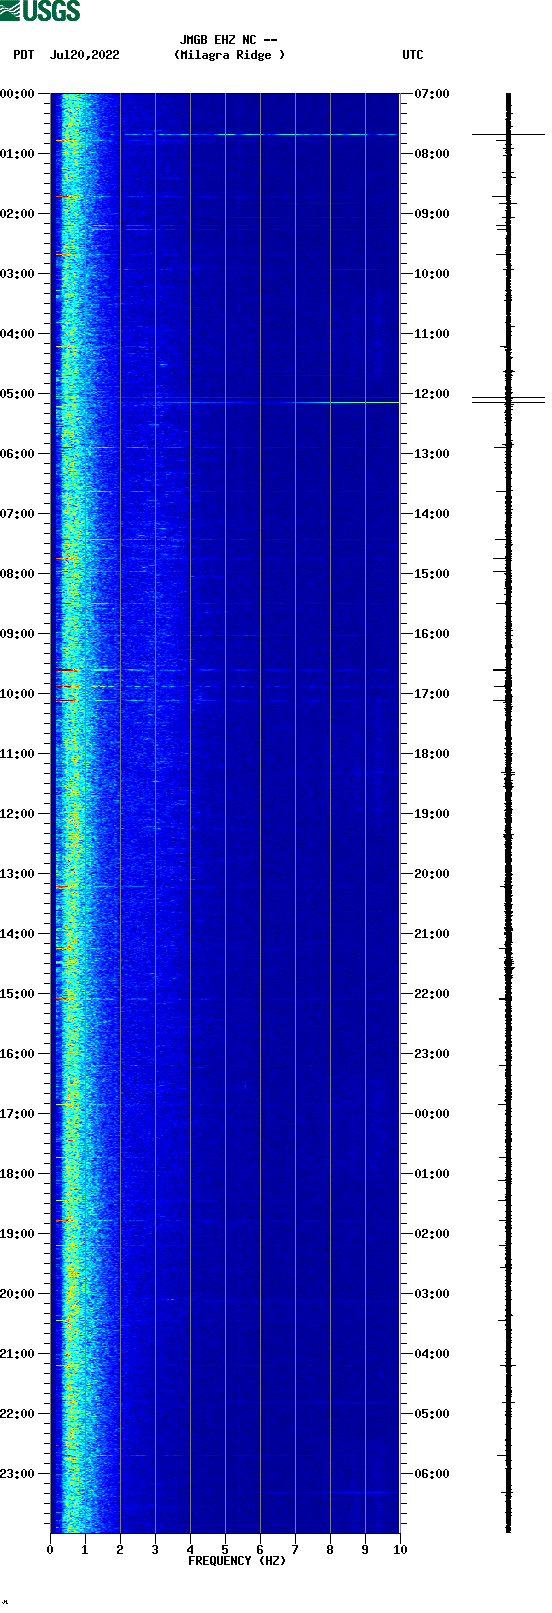Click the 06:00 UTC time label
The image size is (552, 1613).
pyautogui.click(x=432, y=1474)
